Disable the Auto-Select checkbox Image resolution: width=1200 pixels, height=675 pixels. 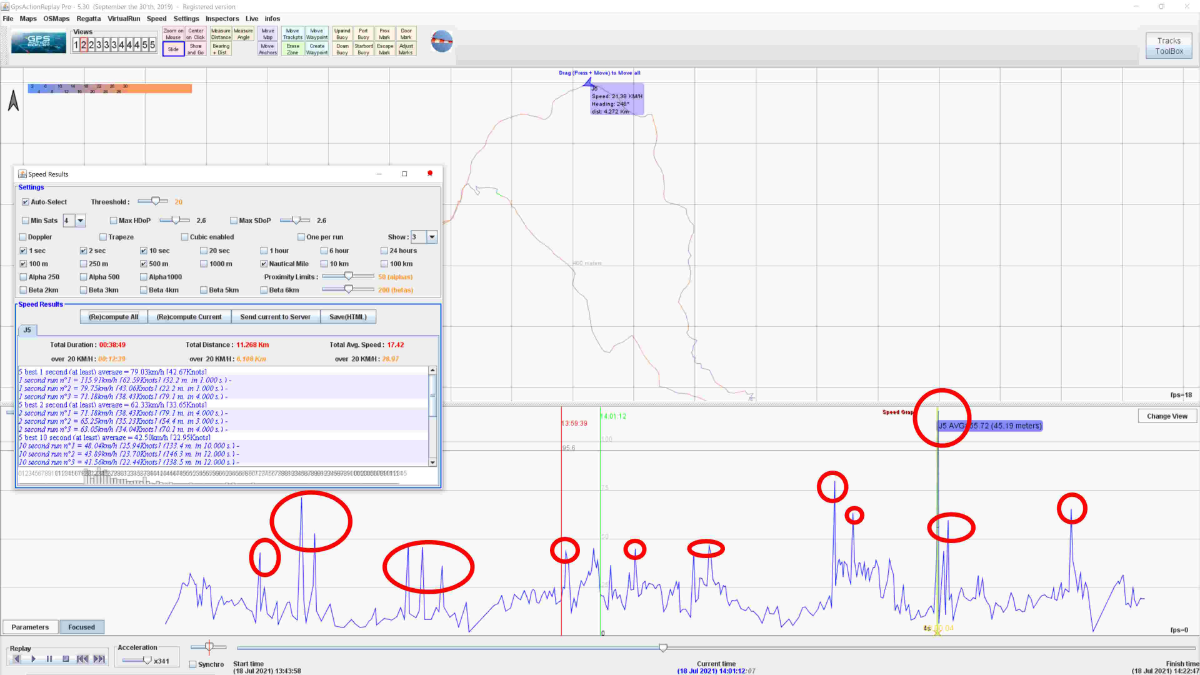coord(26,202)
